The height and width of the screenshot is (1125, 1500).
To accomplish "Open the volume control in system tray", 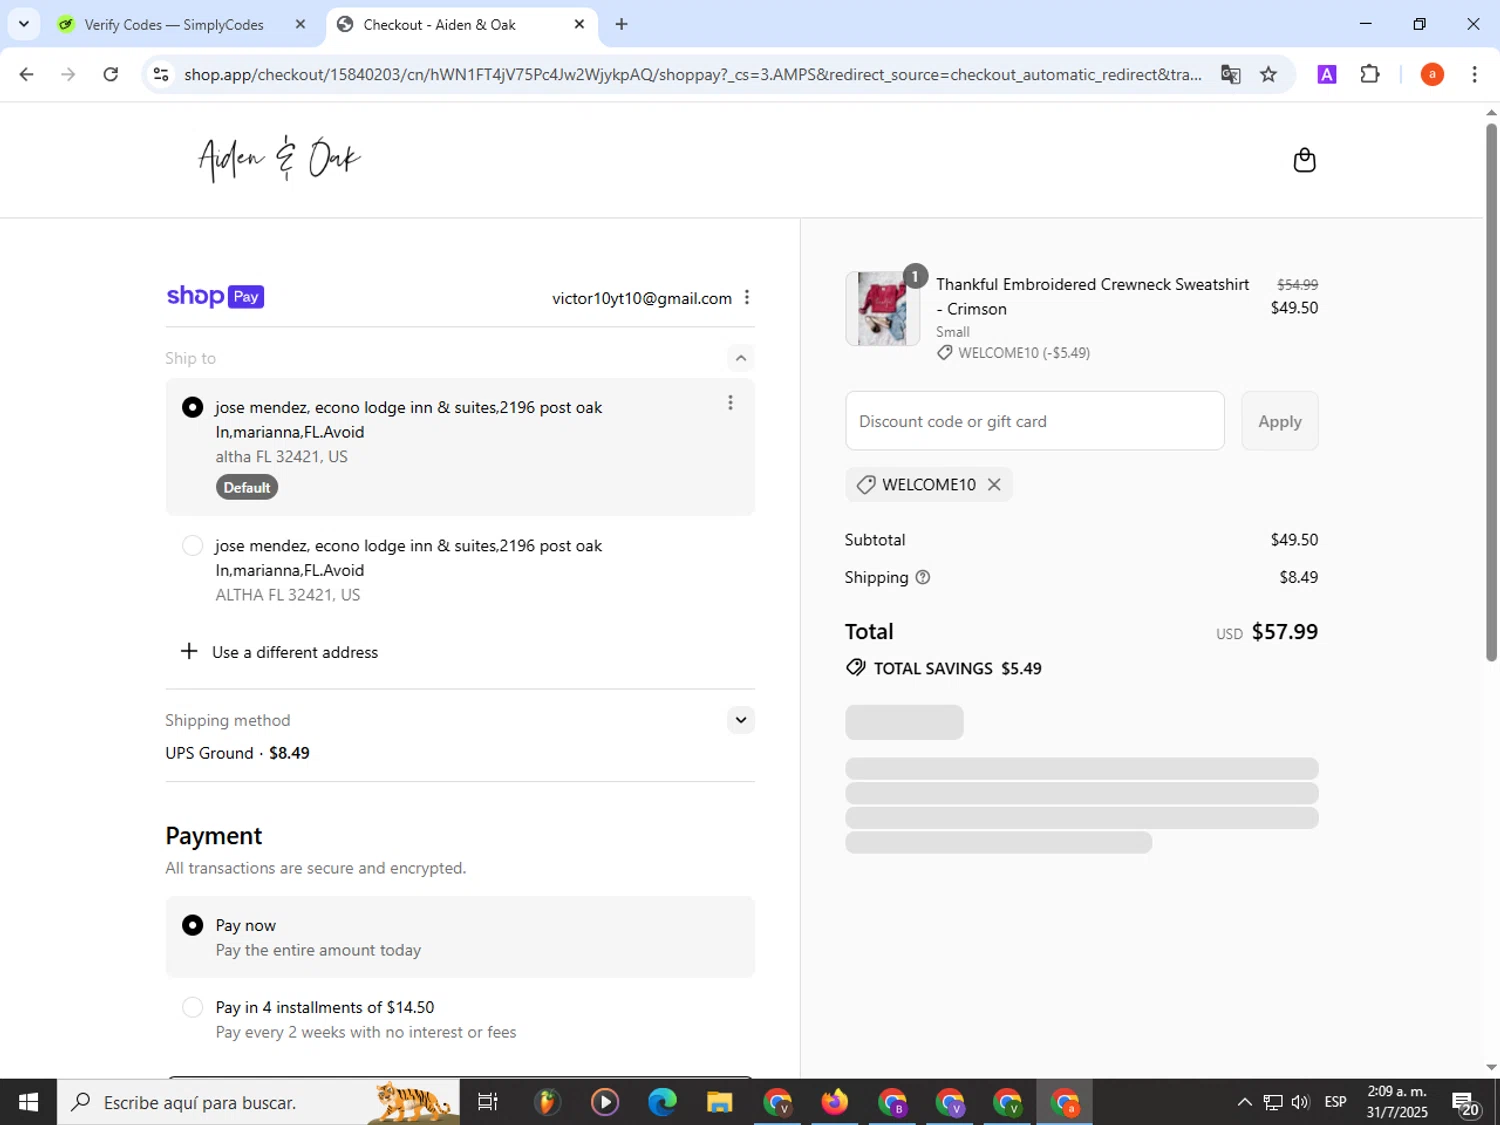I will click(1300, 1102).
